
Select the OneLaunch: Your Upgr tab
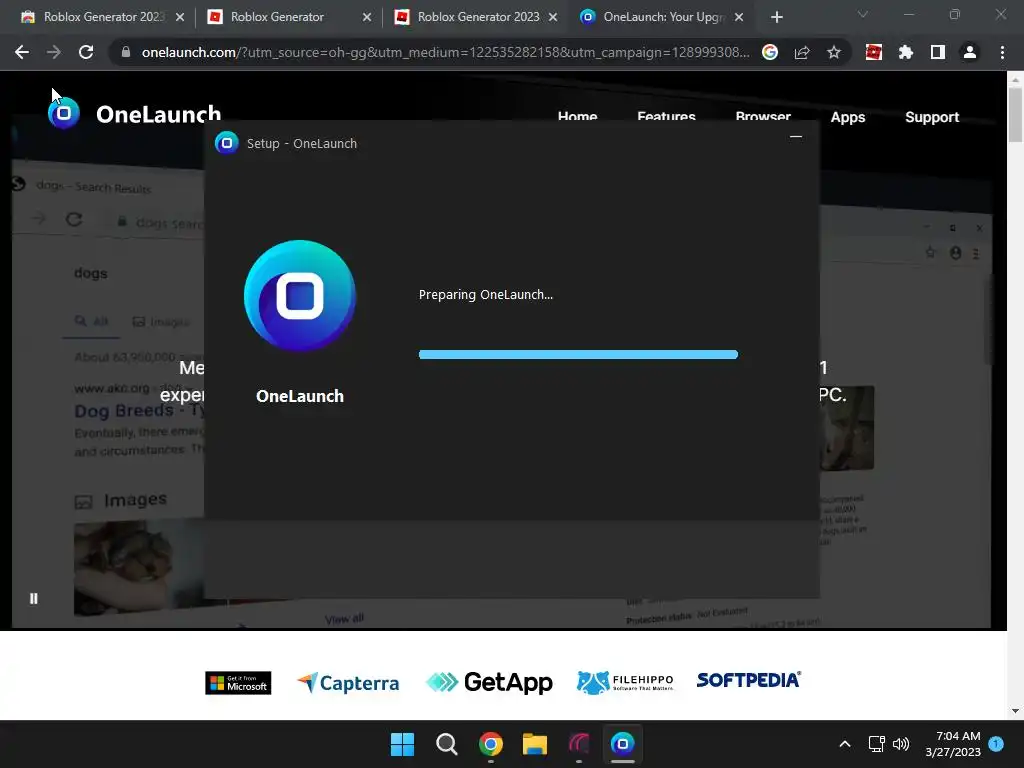click(x=662, y=17)
